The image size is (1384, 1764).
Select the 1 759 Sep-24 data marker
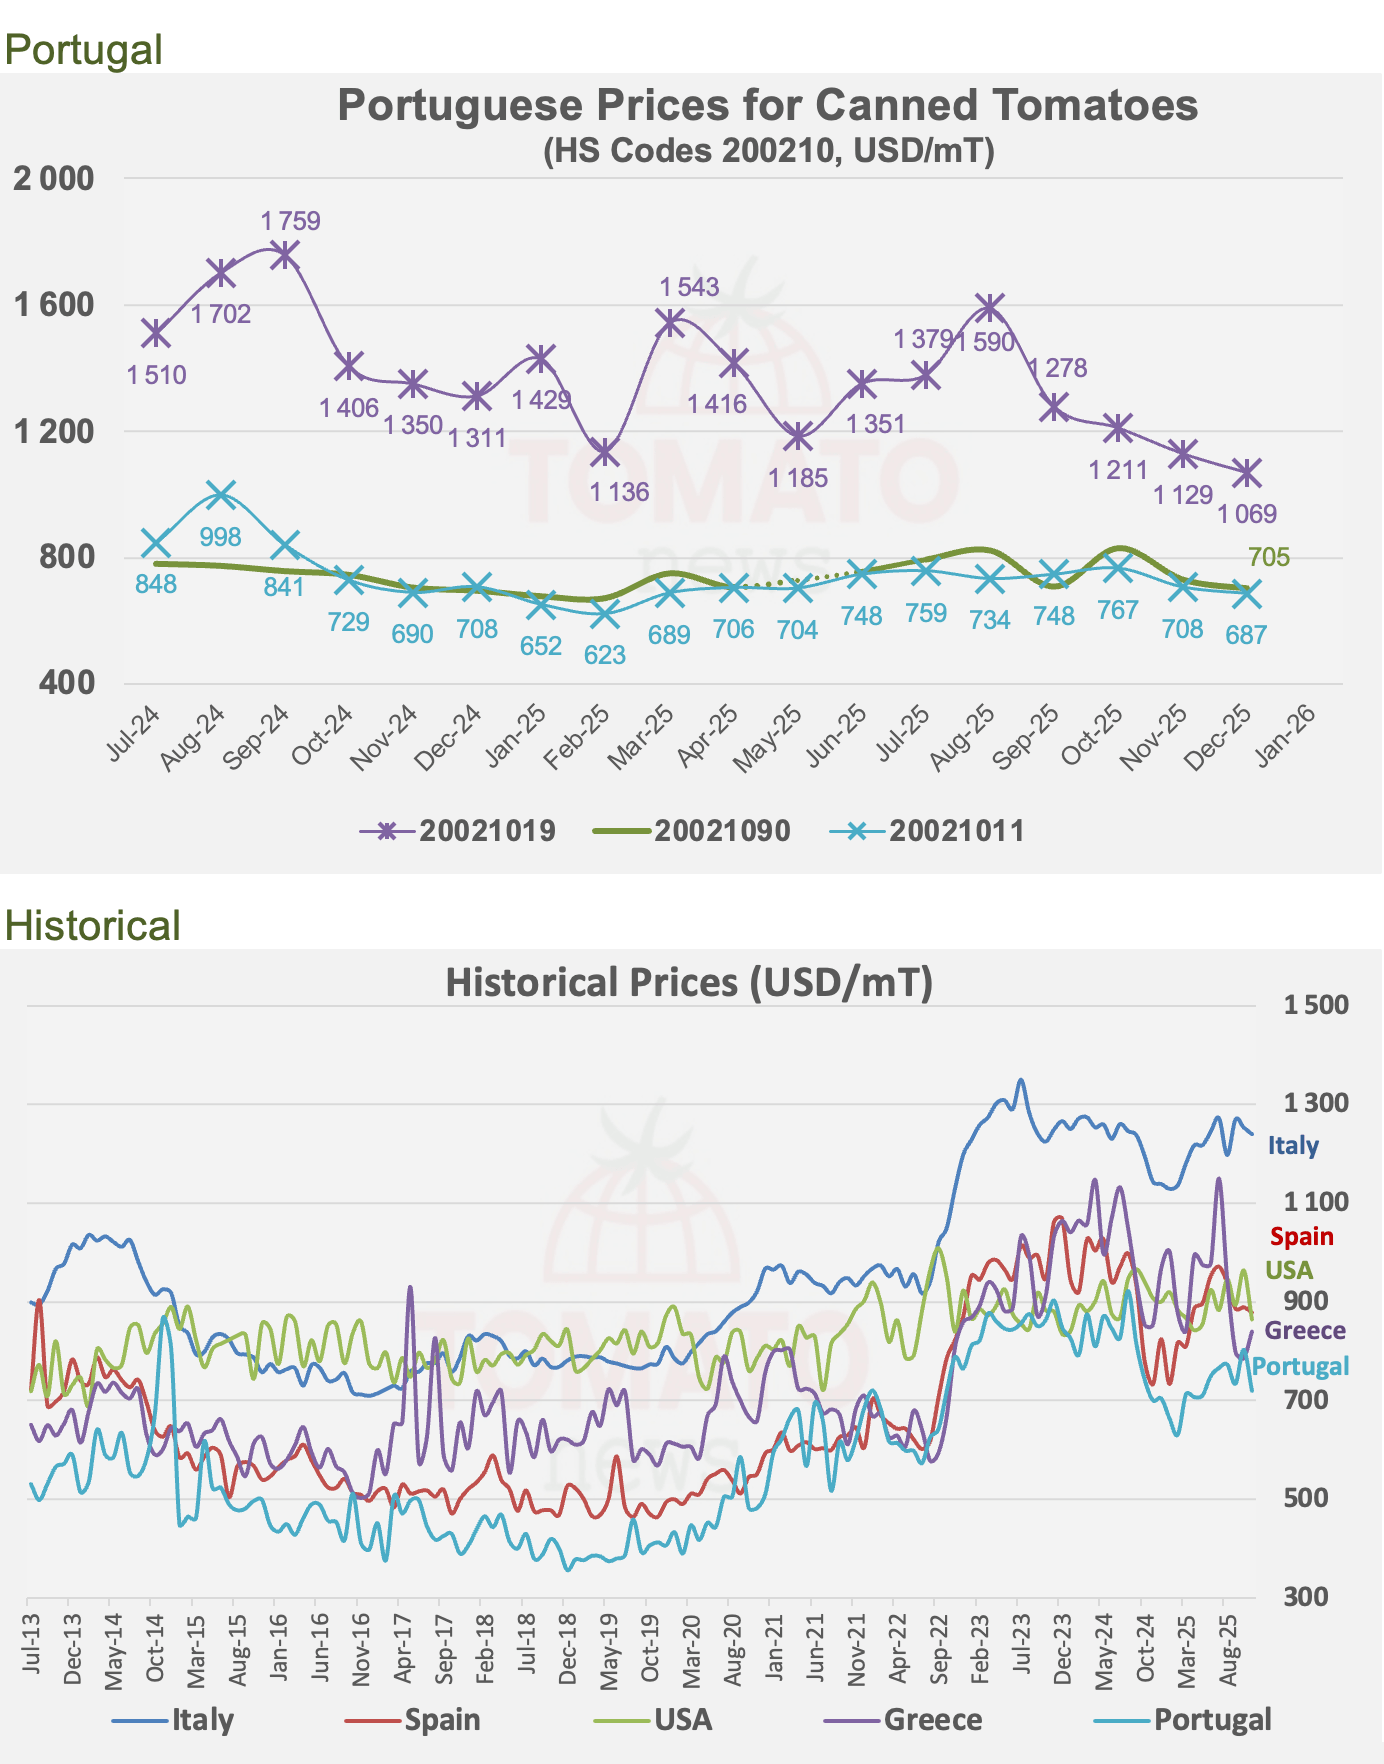click(284, 255)
